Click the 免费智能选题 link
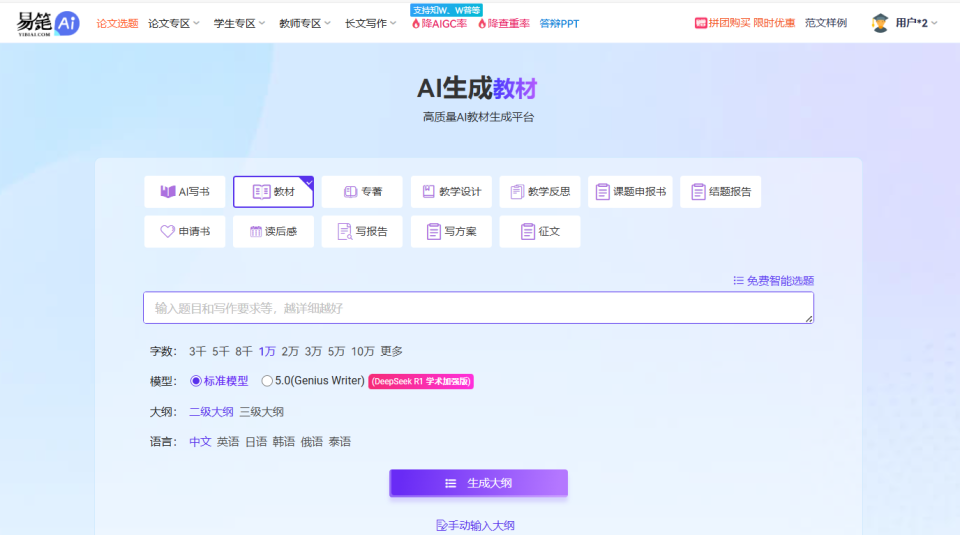 (774, 280)
